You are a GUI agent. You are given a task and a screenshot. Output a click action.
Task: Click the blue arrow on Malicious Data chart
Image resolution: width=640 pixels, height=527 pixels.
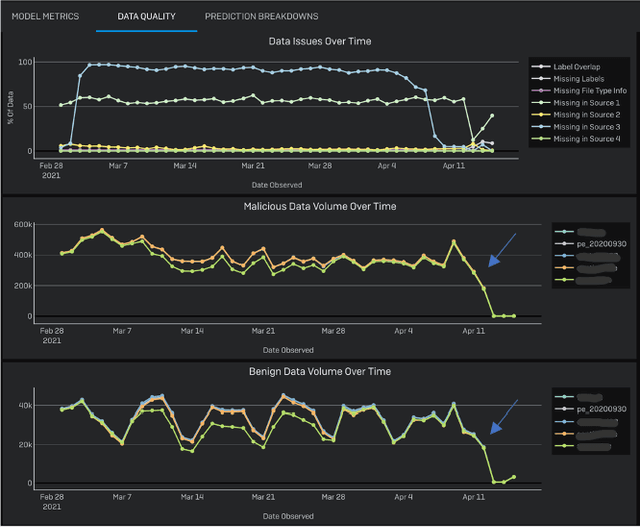503,249
